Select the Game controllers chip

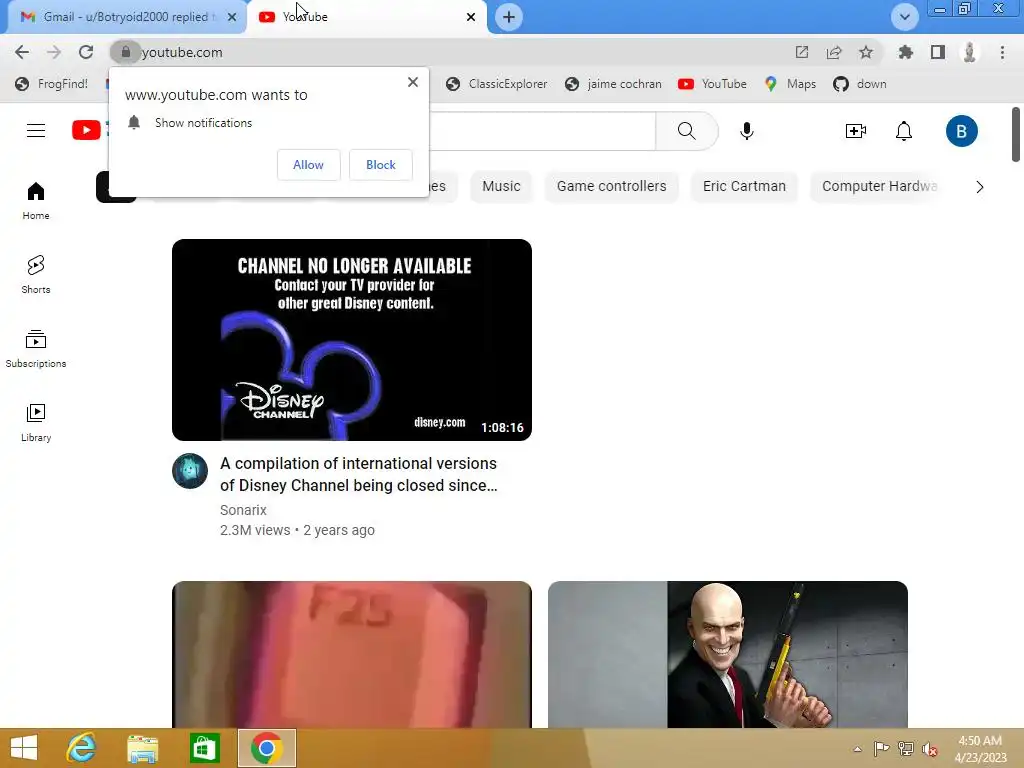(x=611, y=186)
